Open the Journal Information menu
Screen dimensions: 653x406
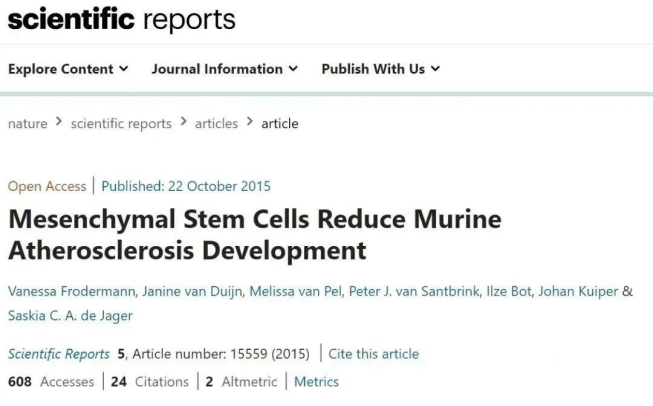click(225, 69)
